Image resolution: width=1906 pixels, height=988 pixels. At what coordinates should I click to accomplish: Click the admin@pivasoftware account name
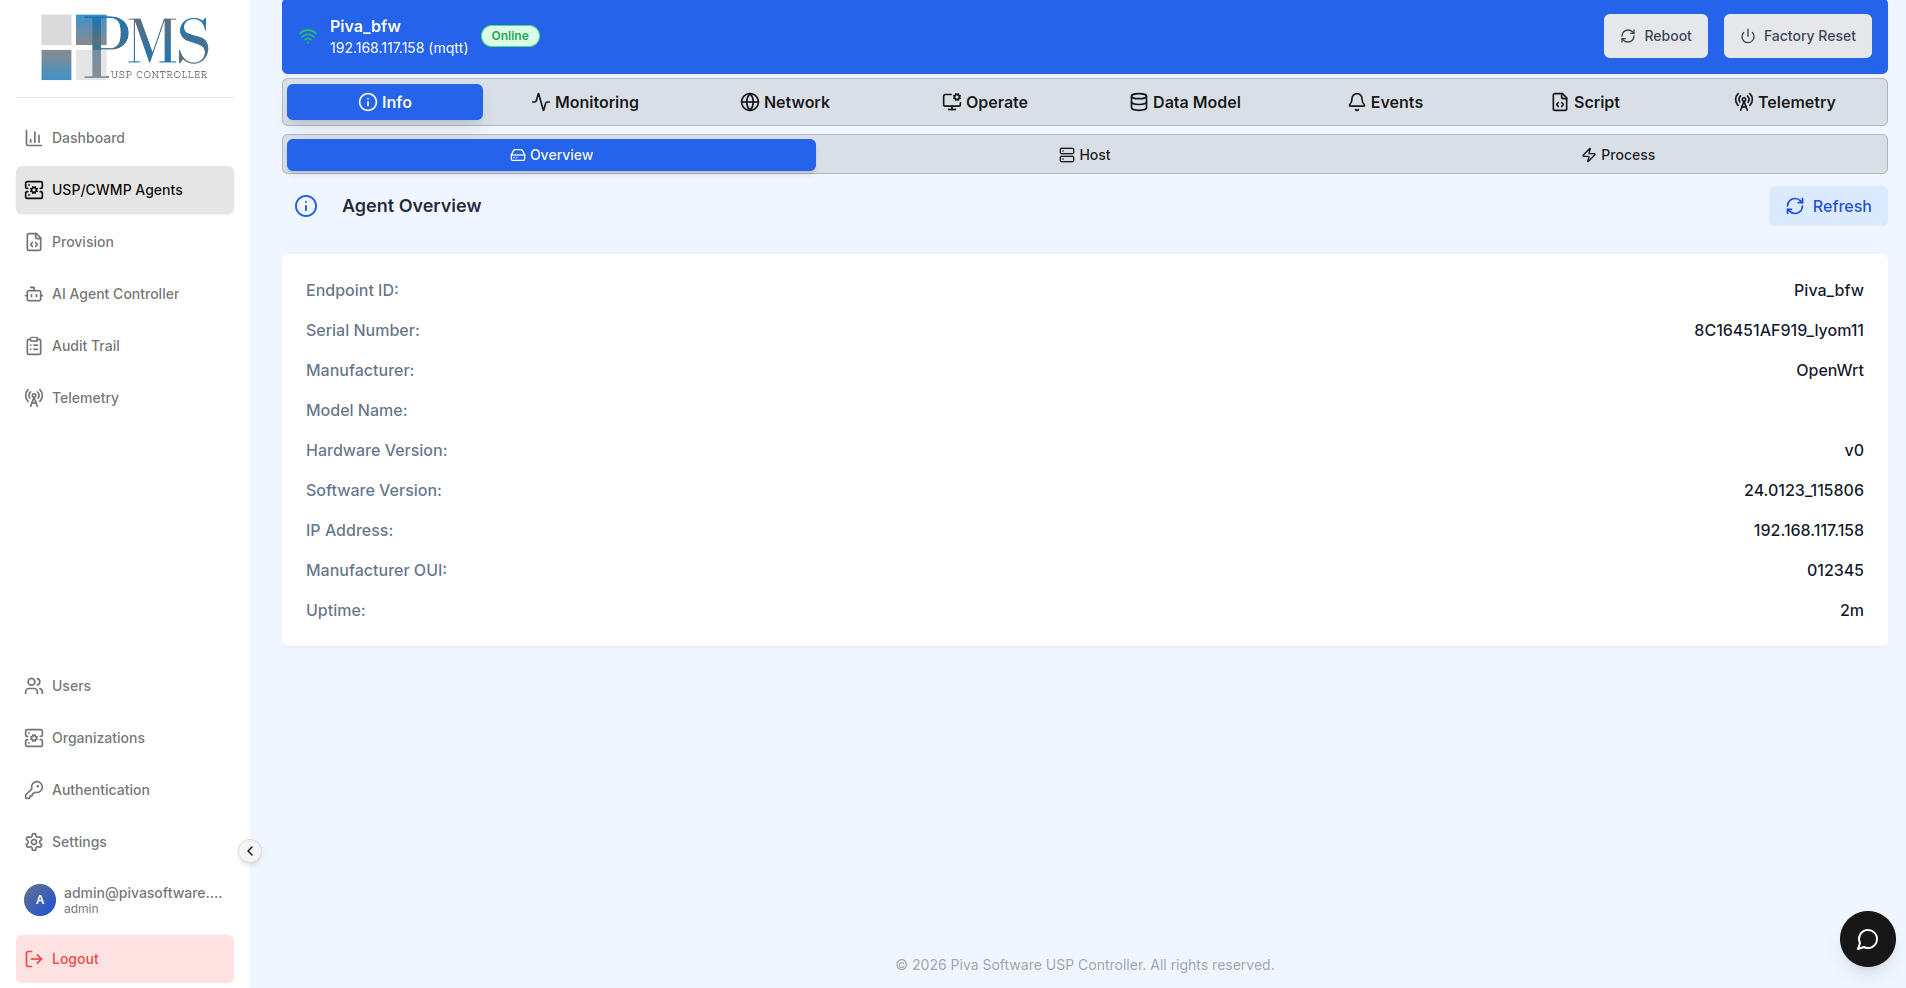coord(143,893)
